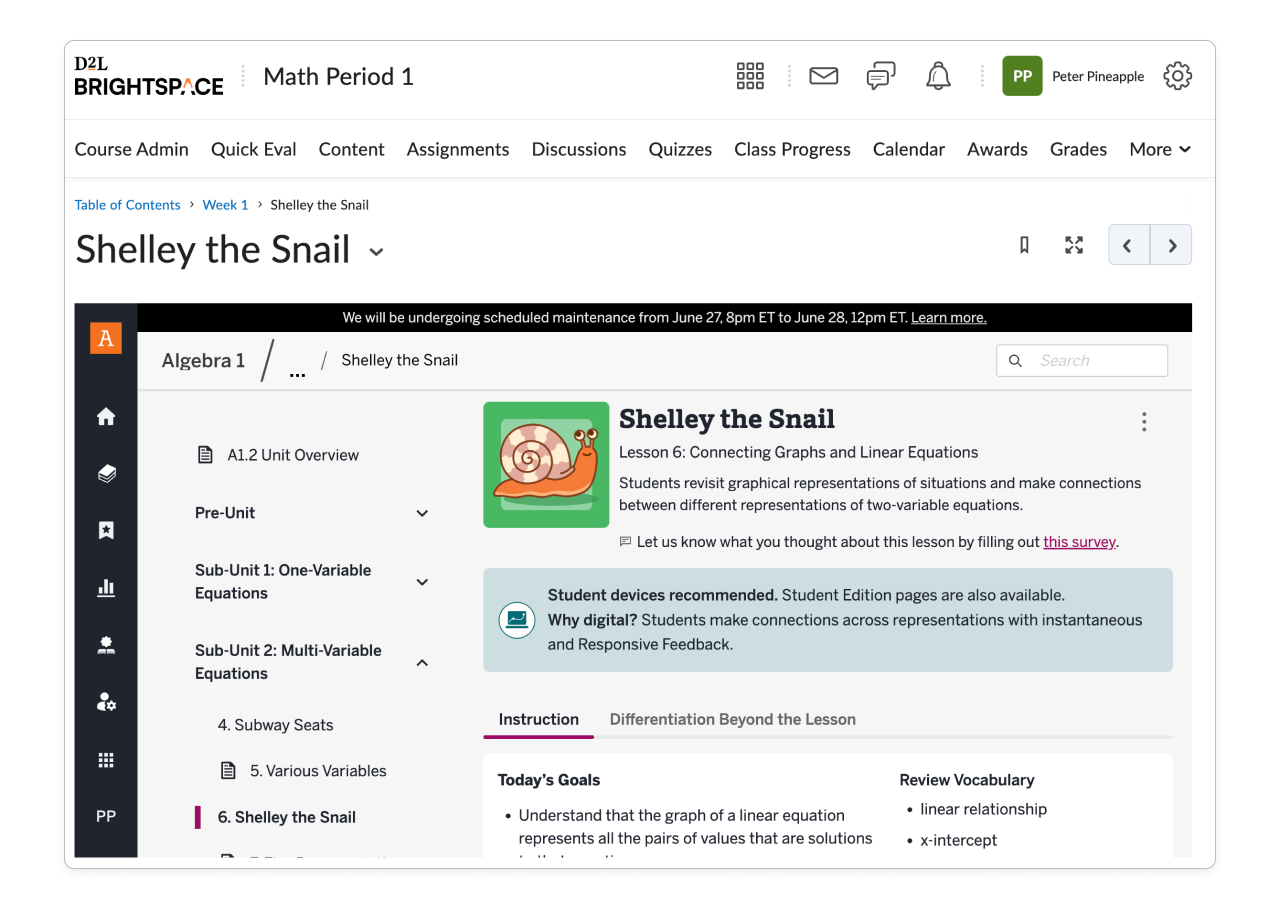
Task: Click the Table of Contents breadcrumb link
Action: pyautogui.click(x=128, y=205)
